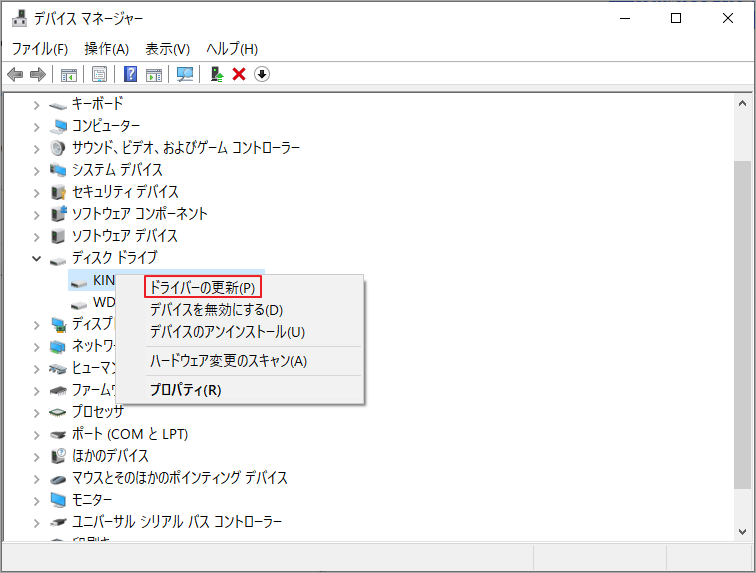Expand the システム デバイス node

37,171
